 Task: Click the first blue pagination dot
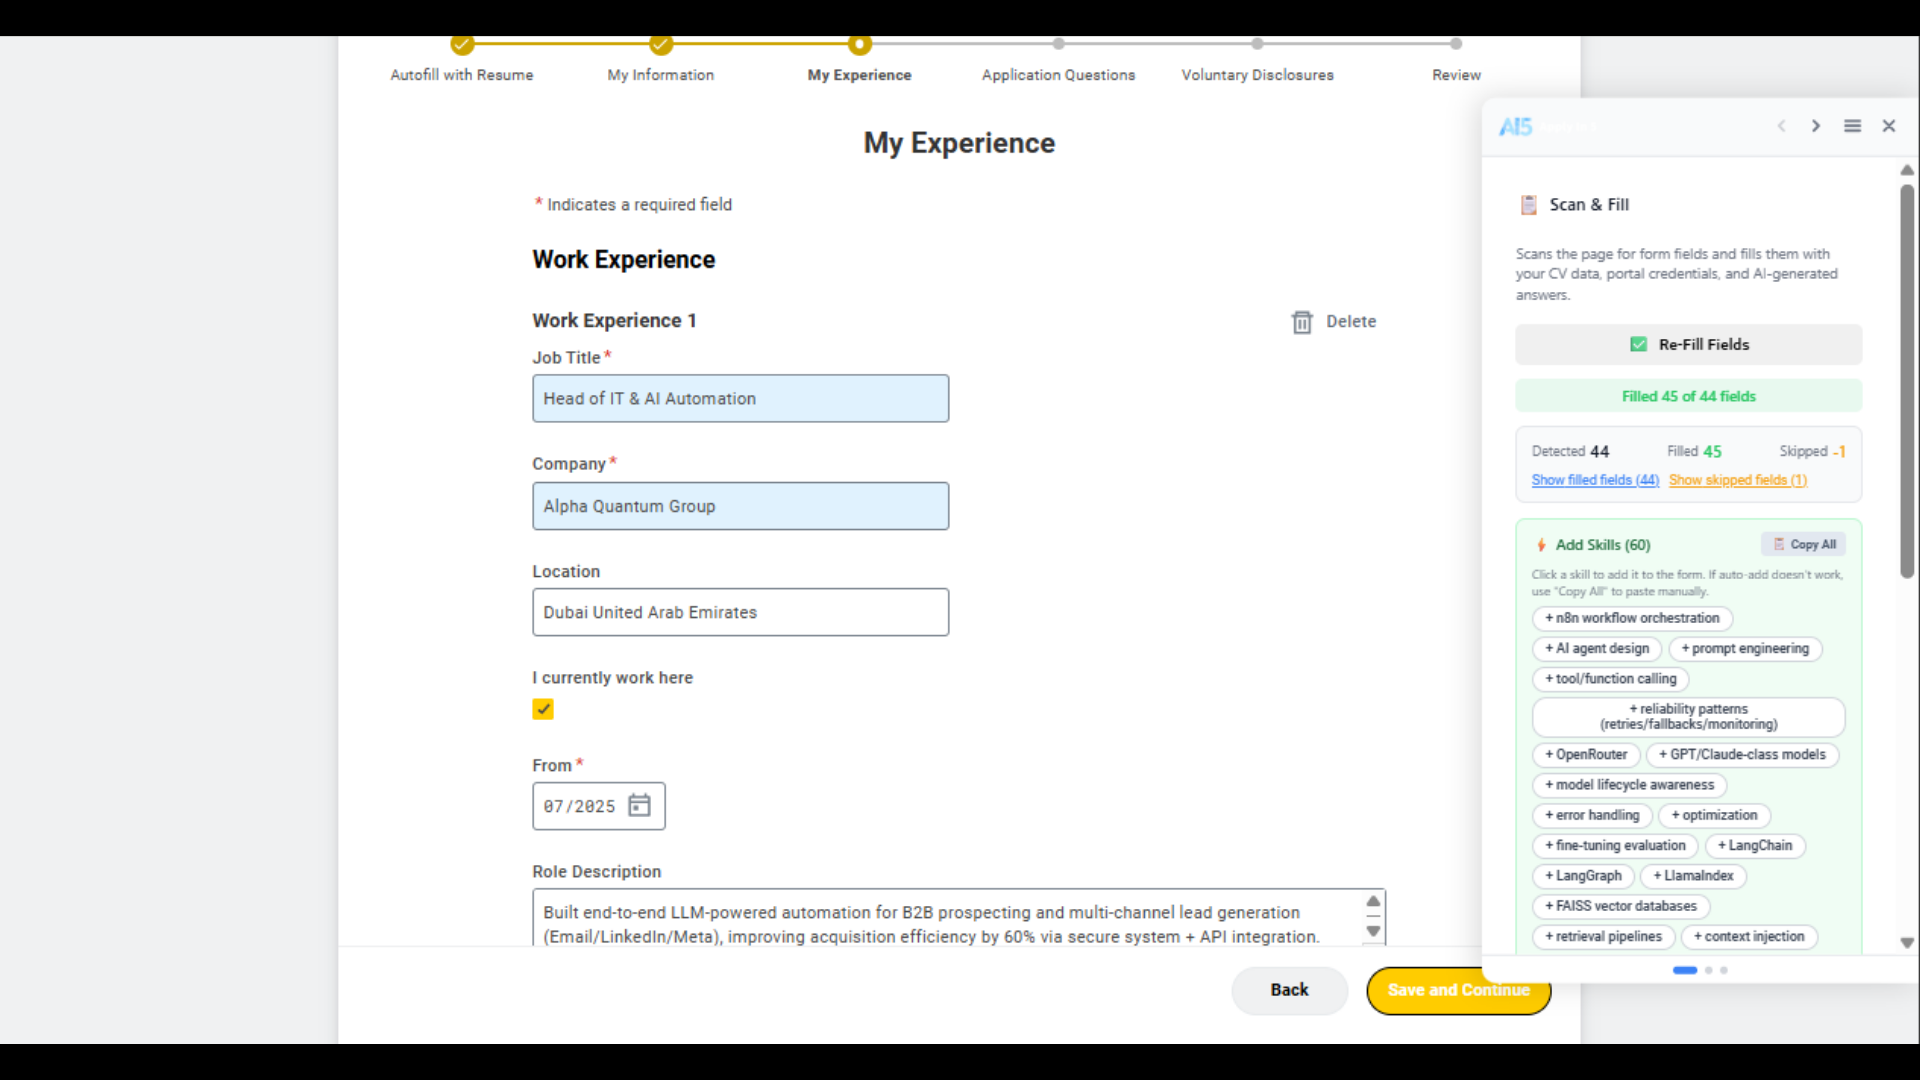point(1684,970)
